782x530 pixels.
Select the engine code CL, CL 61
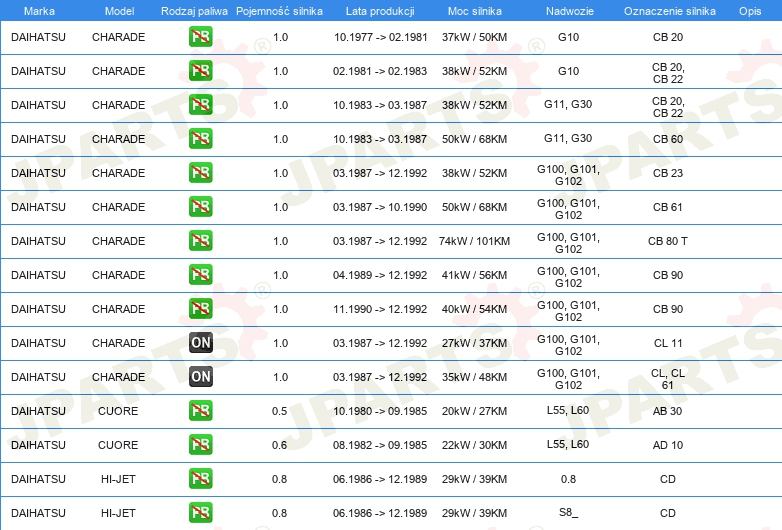tap(668, 379)
